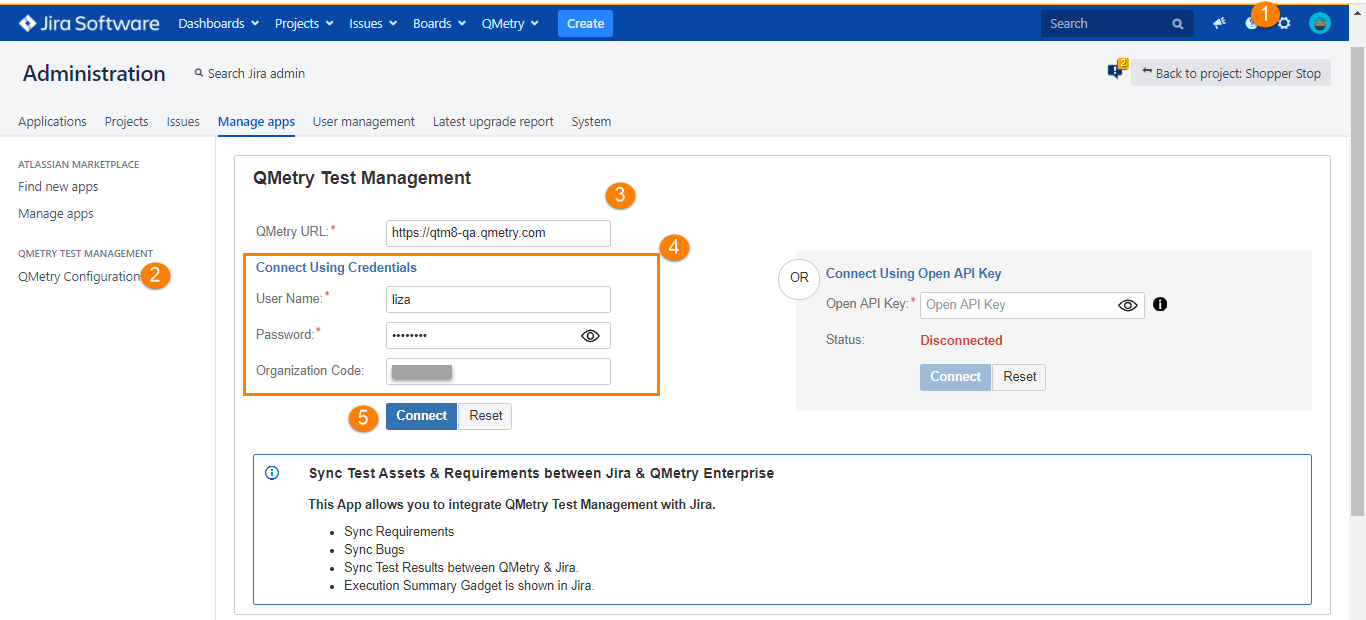Click the info icon beside Open API Key

coord(1160,304)
